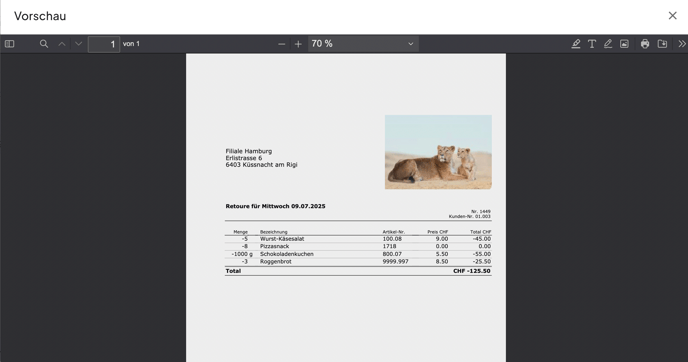Select the draw pencil tool

tap(608, 44)
